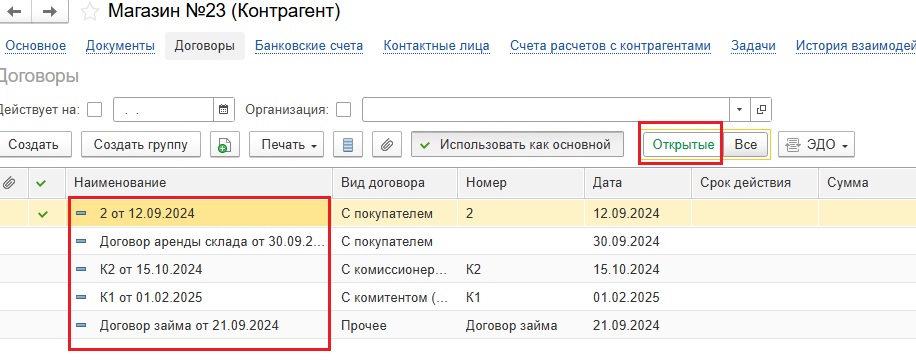Screen dimensions: 916x361
Task: Toggle the Действует на checkbox
Action: coord(94,110)
